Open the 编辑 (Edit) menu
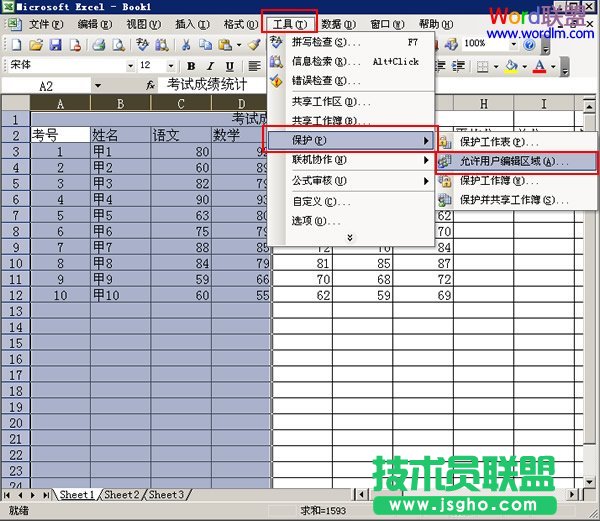Screen dimensions: 600x521 point(95,24)
